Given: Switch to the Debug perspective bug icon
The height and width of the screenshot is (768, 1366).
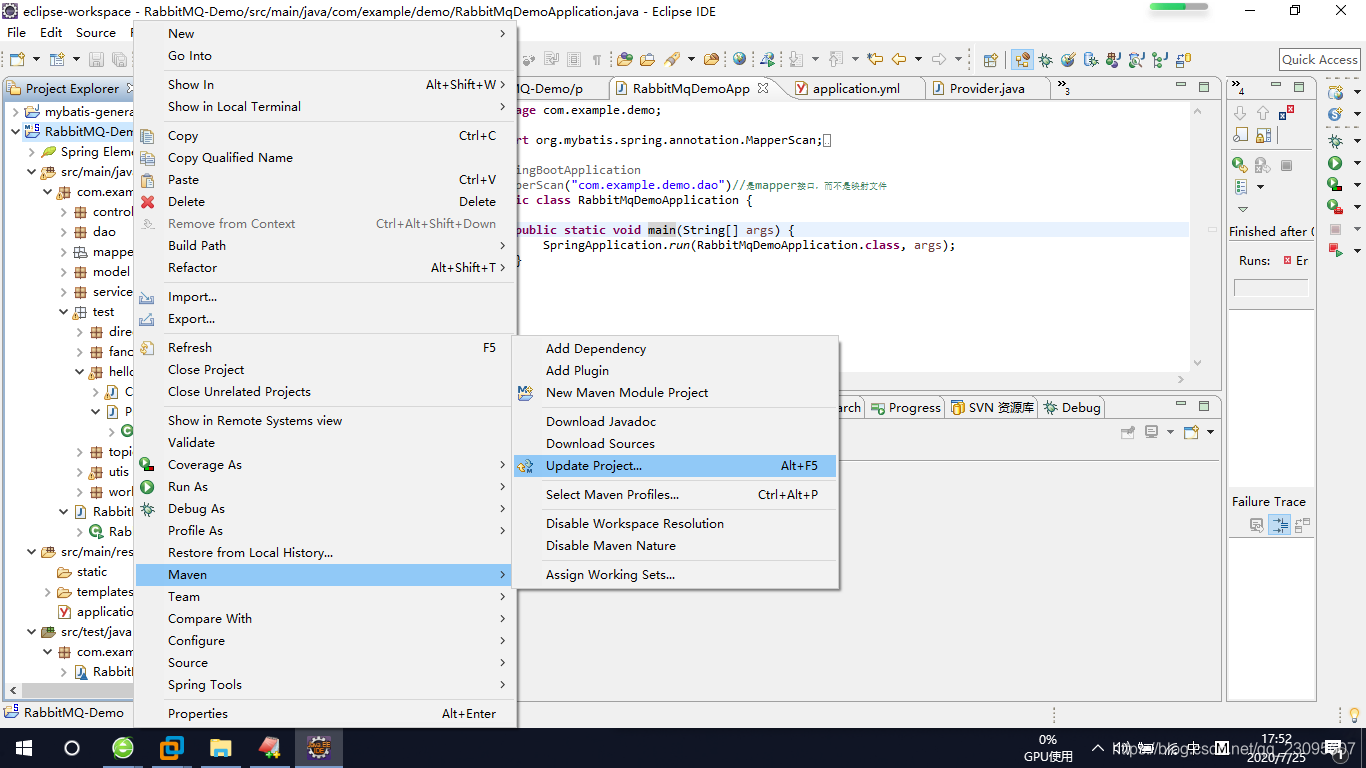Looking at the screenshot, I should click(x=1045, y=59).
